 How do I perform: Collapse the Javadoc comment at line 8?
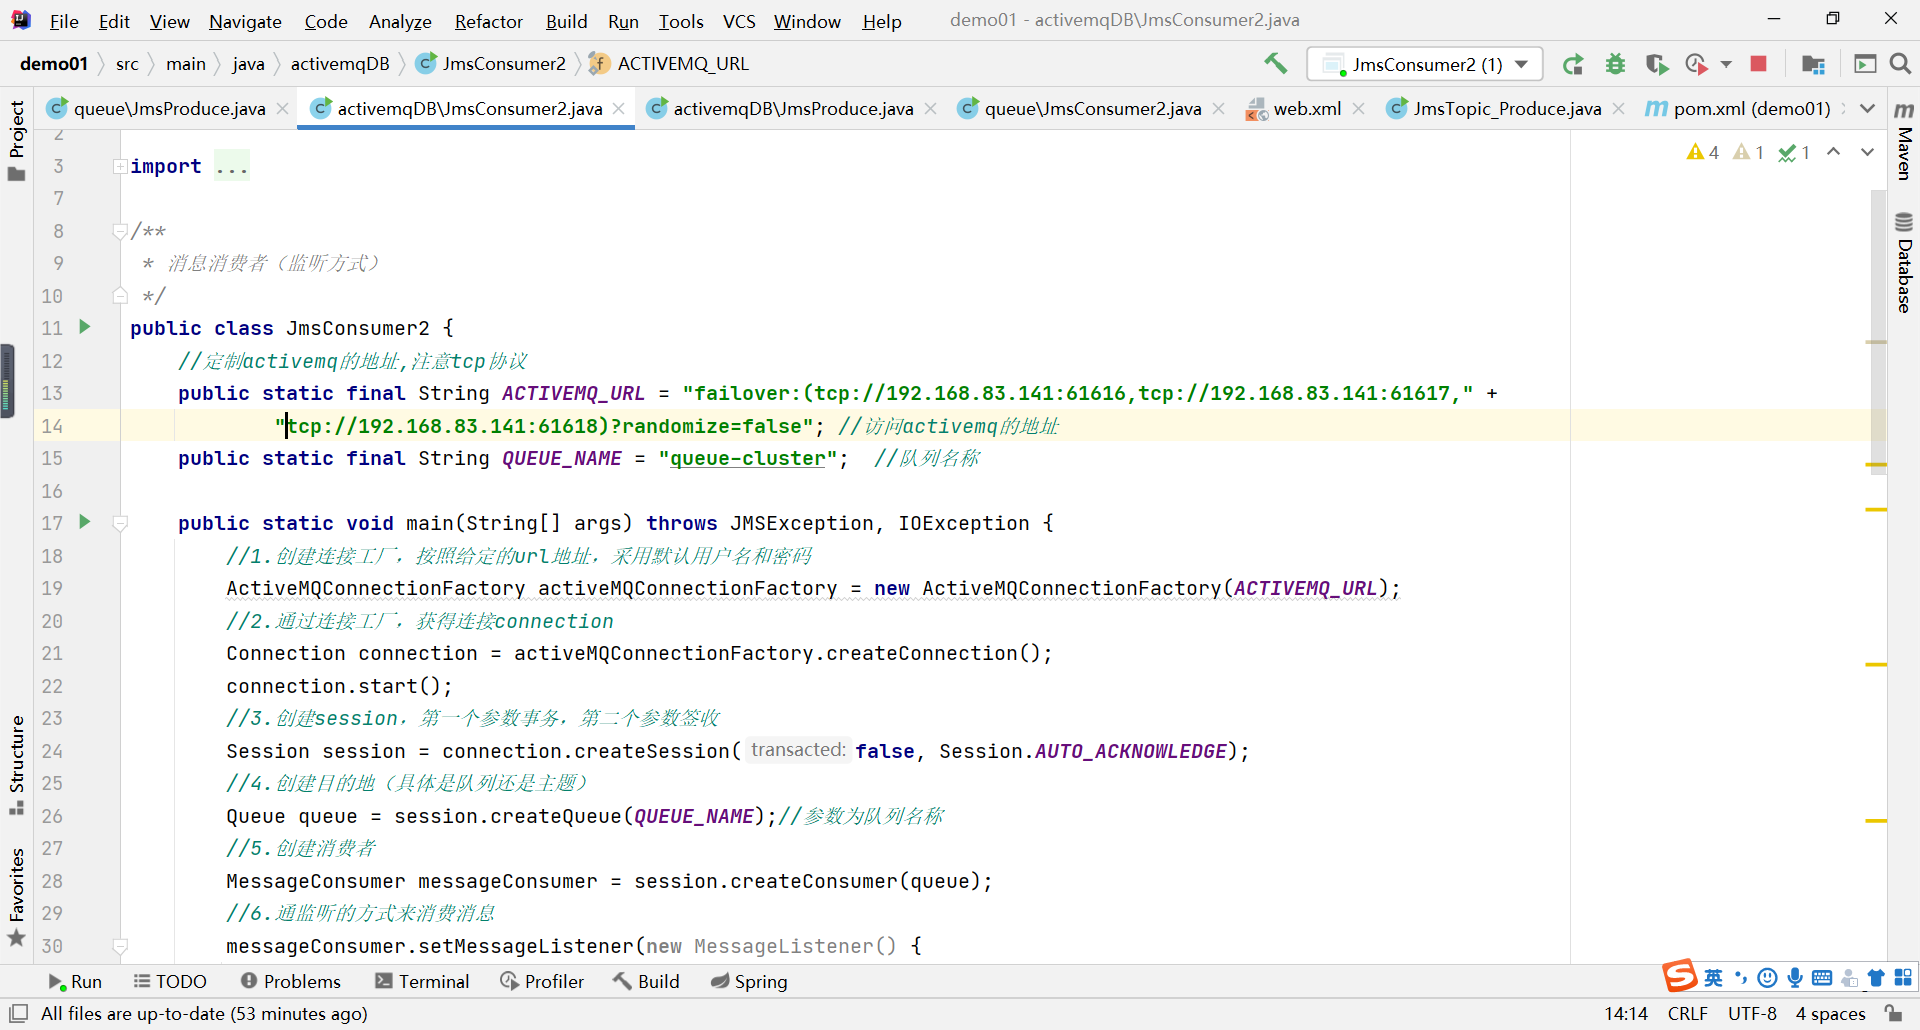pos(120,231)
